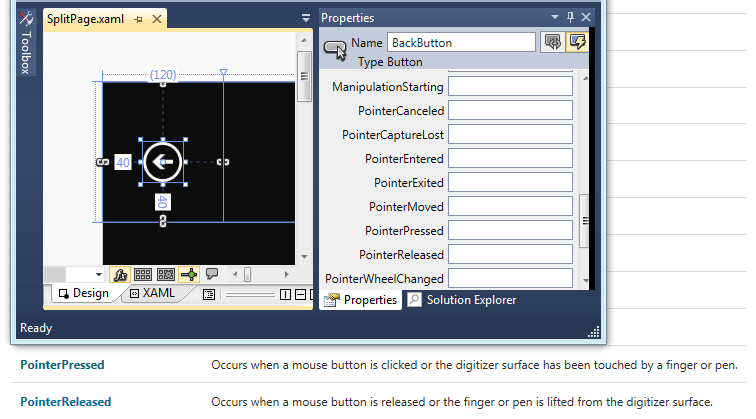Switch to the Properties bottom tab
Screen dimensions: 756x419
(x=361, y=300)
